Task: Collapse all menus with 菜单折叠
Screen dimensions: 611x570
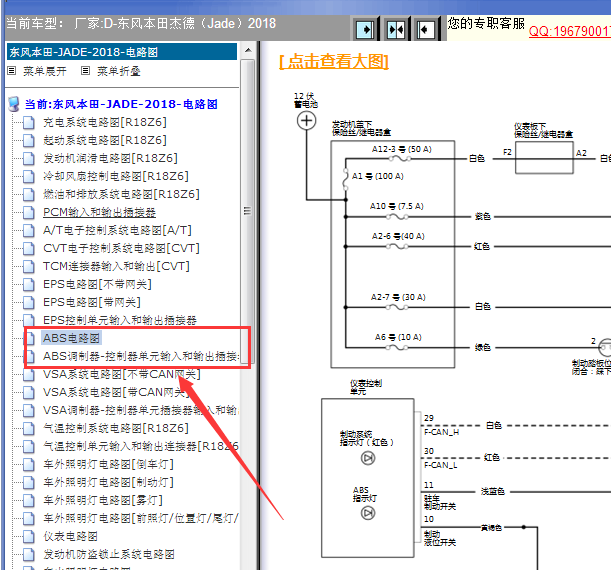Action: click(118, 71)
